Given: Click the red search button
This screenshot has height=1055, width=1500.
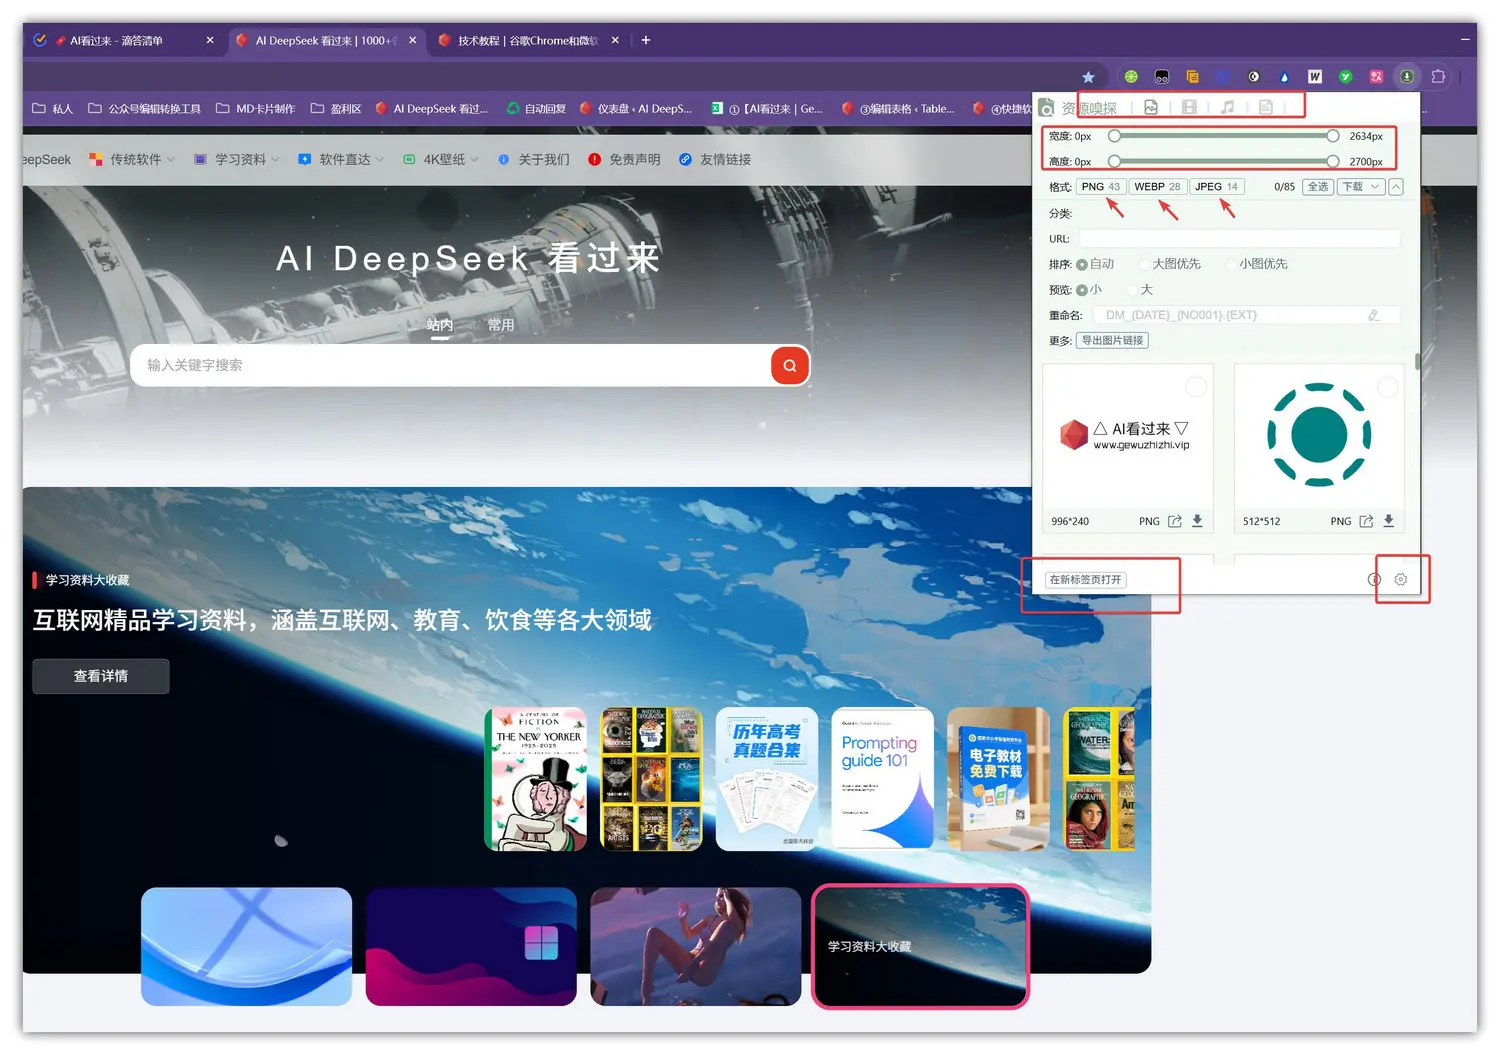Looking at the screenshot, I should pyautogui.click(x=790, y=365).
